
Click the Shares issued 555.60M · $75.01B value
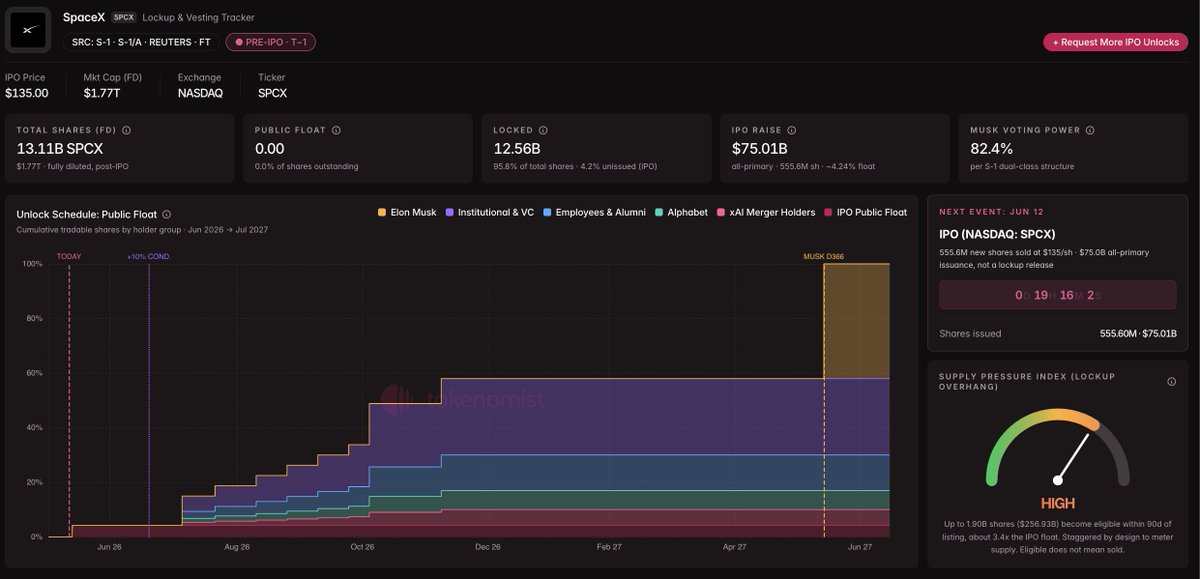point(1137,334)
